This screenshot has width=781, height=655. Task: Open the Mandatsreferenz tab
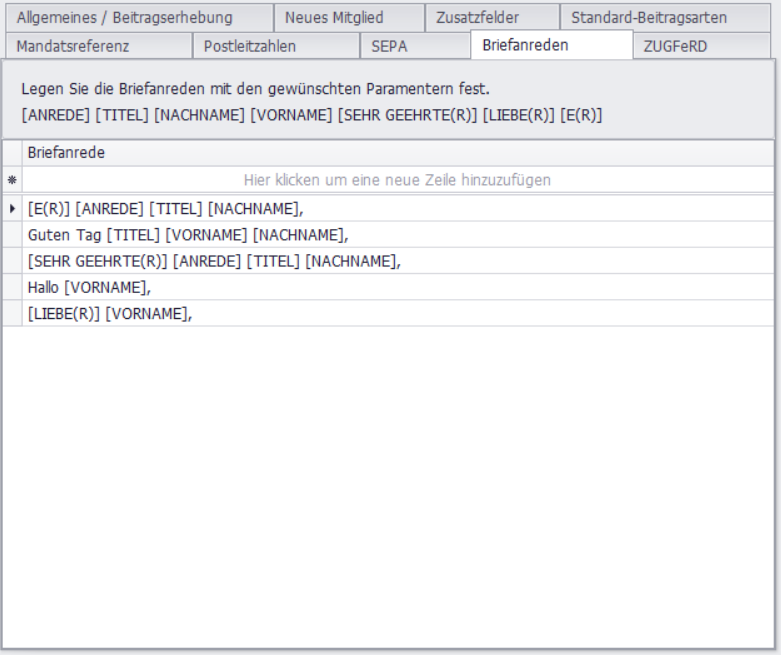(x=73, y=46)
